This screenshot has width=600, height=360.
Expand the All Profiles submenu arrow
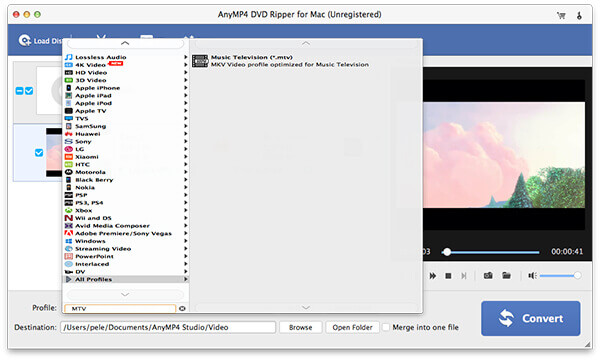tap(186, 279)
